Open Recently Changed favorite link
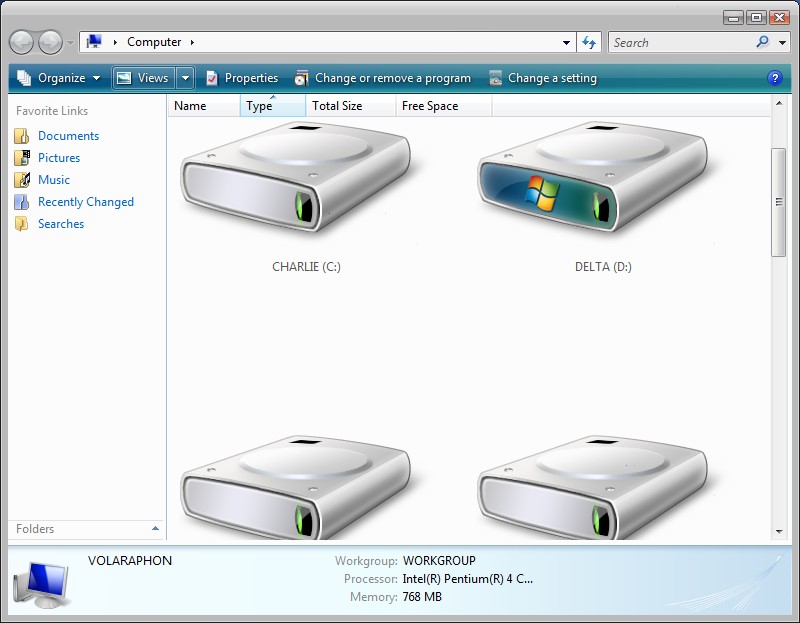The image size is (800, 623). coord(85,202)
